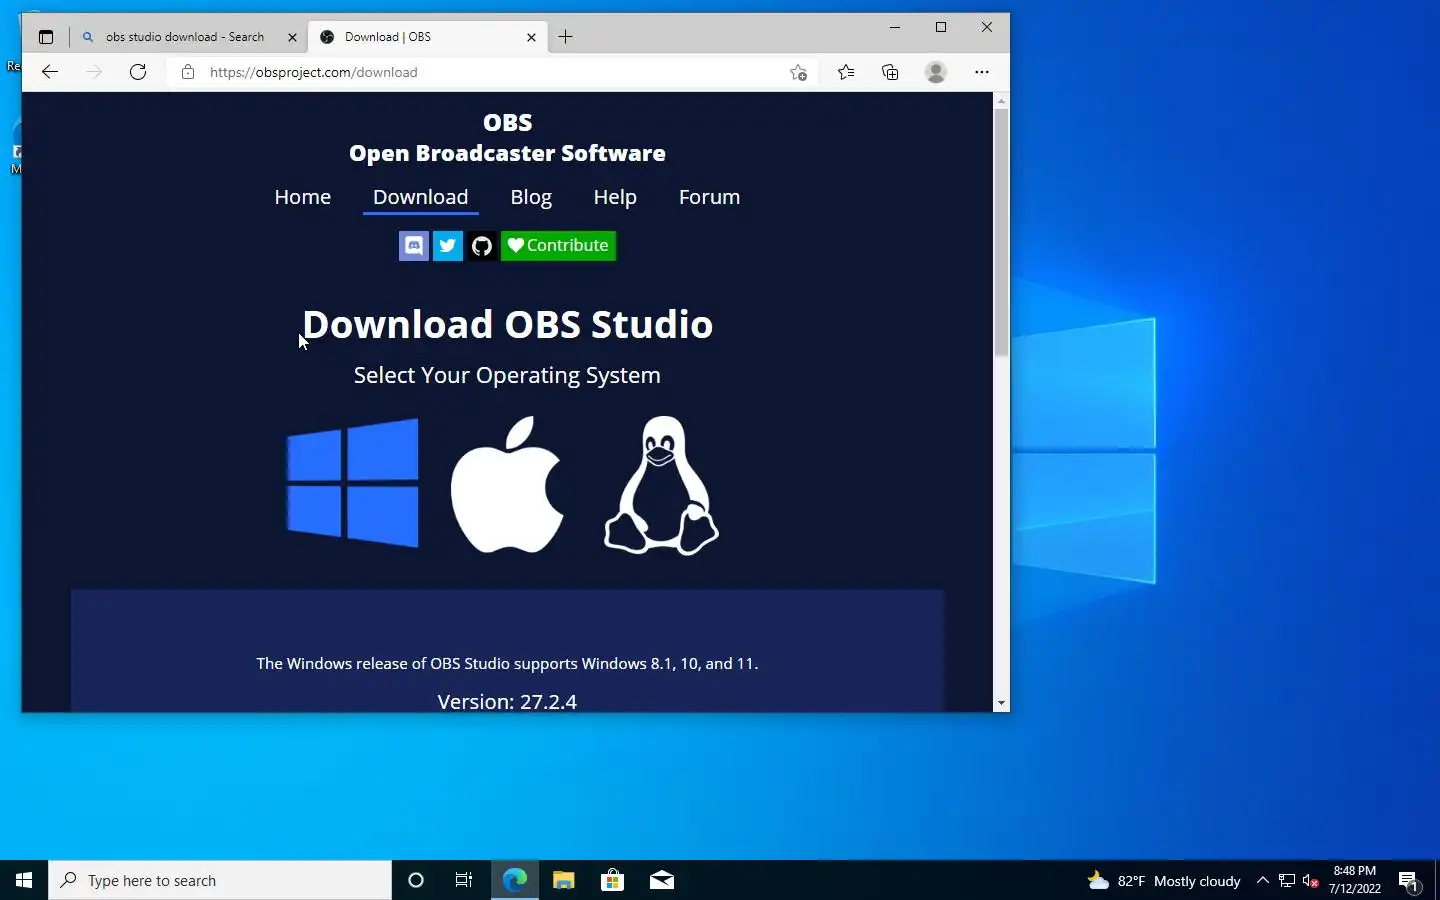Go back to the previous page
Screen dimensions: 1440x900
tap(50, 72)
